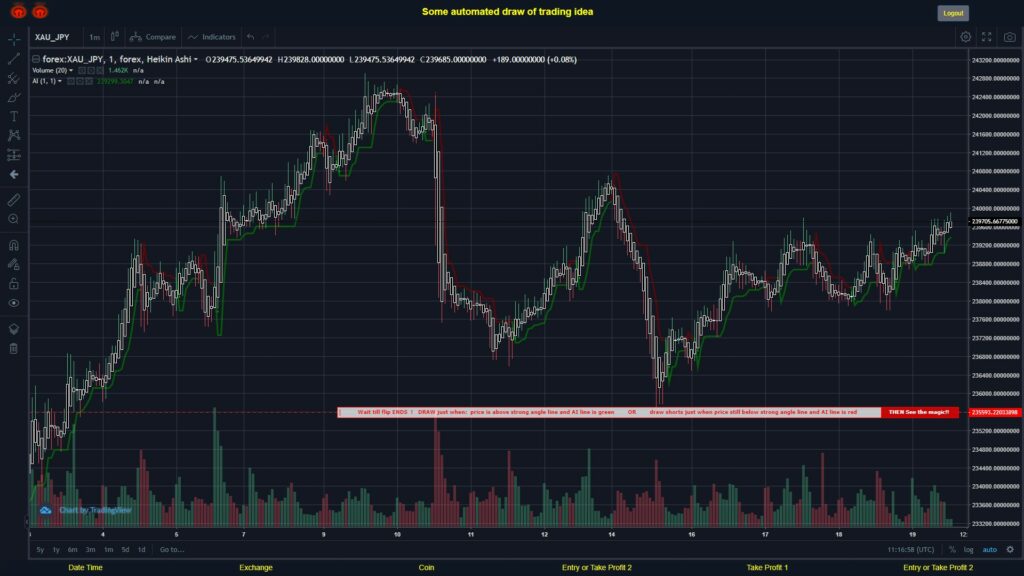Click the Go to... button

[x=172, y=550]
